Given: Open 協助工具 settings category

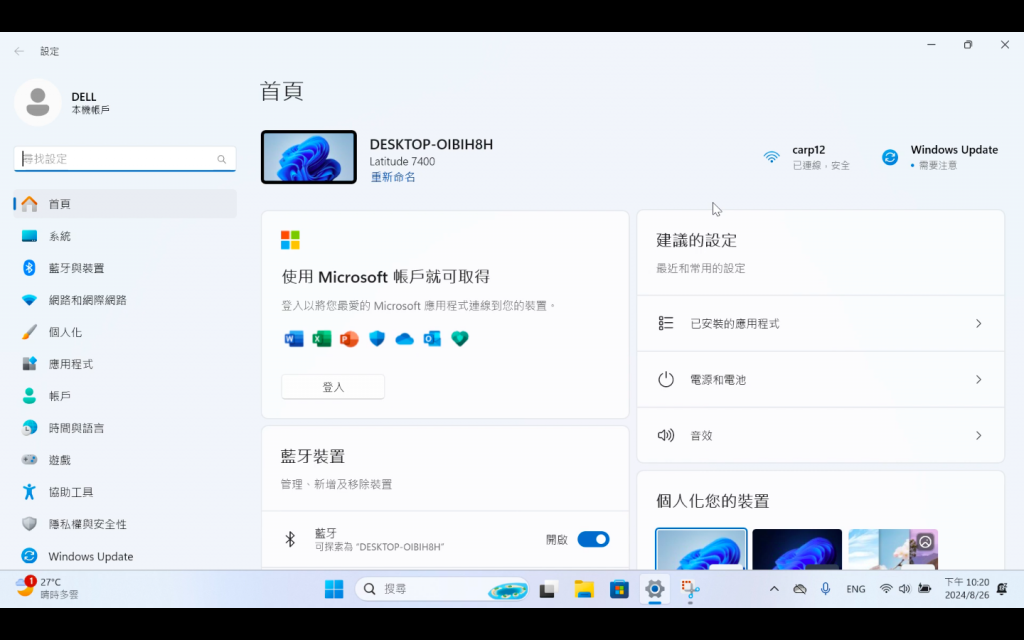Looking at the screenshot, I should pyautogui.click(x=125, y=492).
